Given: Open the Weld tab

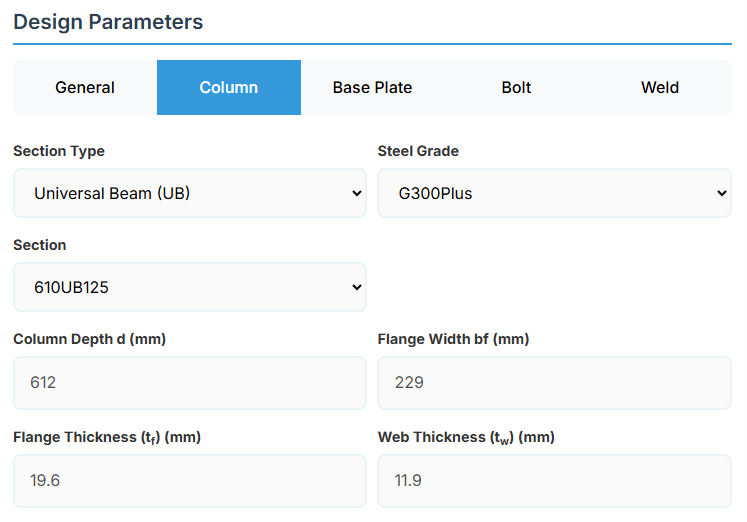Looking at the screenshot, I should (x=660, y=88).
